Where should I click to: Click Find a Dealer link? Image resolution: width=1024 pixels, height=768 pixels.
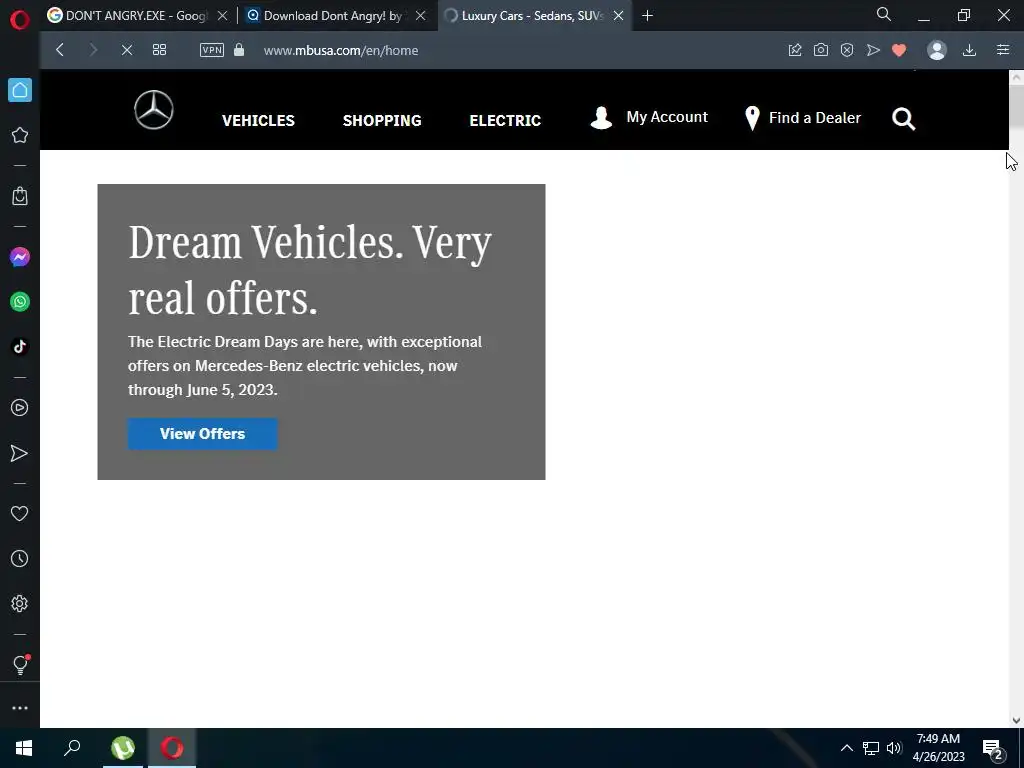point(803,118)
